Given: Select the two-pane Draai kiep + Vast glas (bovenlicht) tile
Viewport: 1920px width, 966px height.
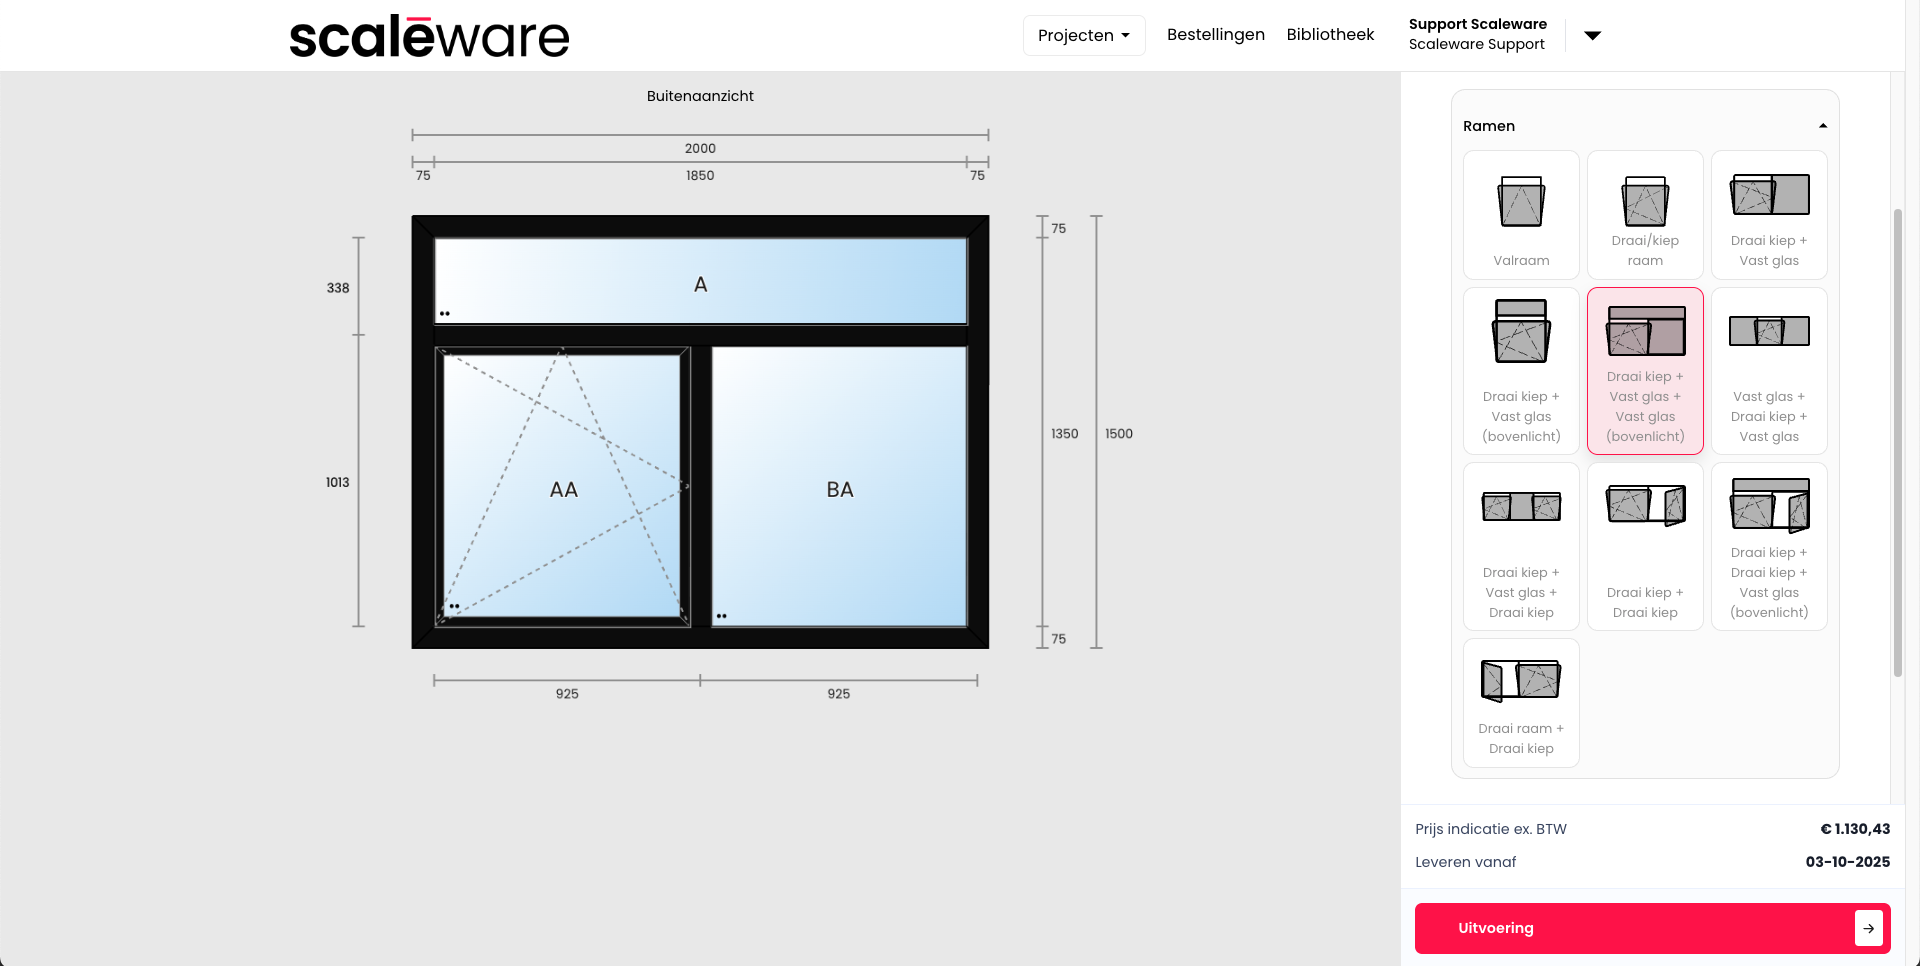Looking at the screenshot, I should (1521, 371).
